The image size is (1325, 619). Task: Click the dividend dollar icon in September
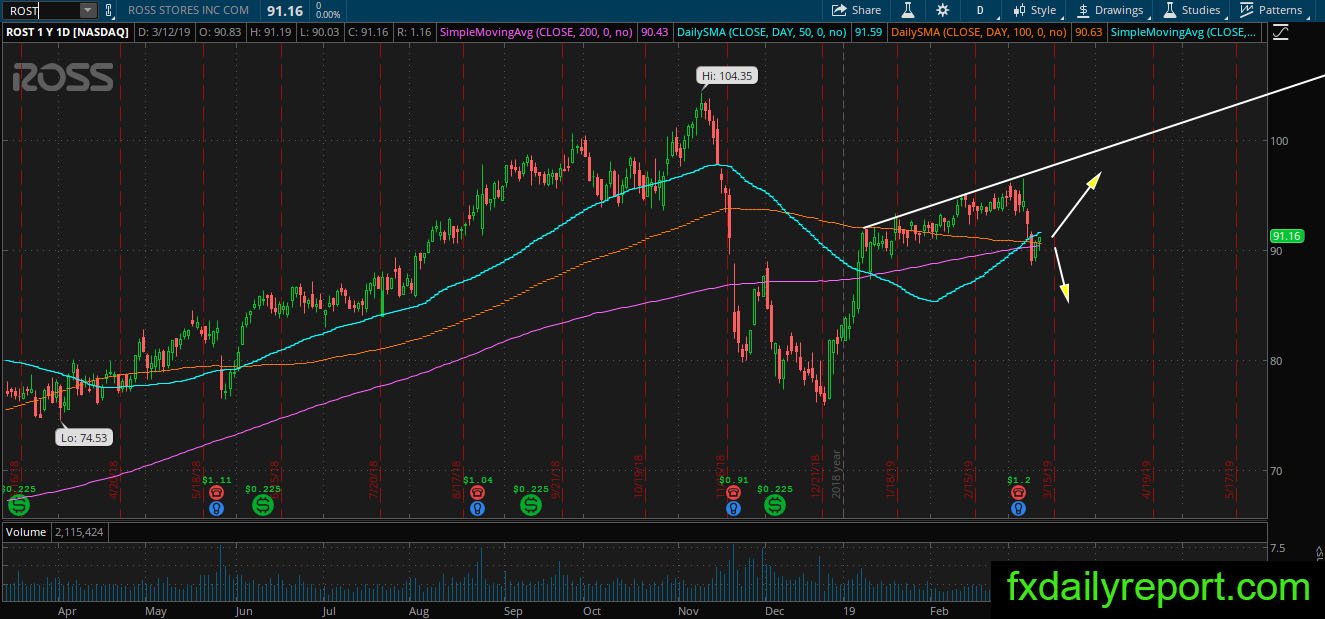coord(532,505)
